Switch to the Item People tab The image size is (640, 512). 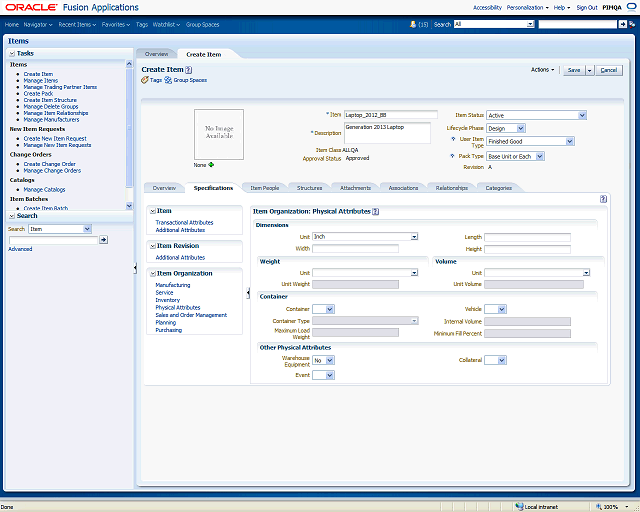[x=264, y=188]
